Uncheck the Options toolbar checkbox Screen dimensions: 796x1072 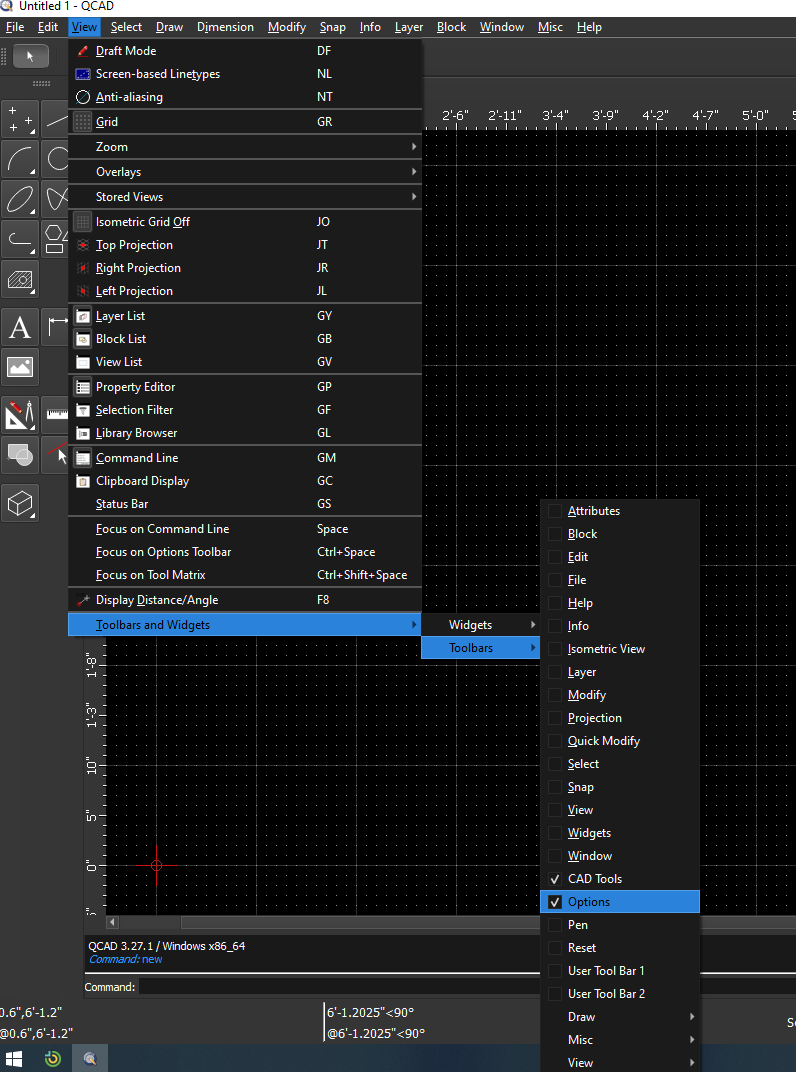tap(555, 902)
